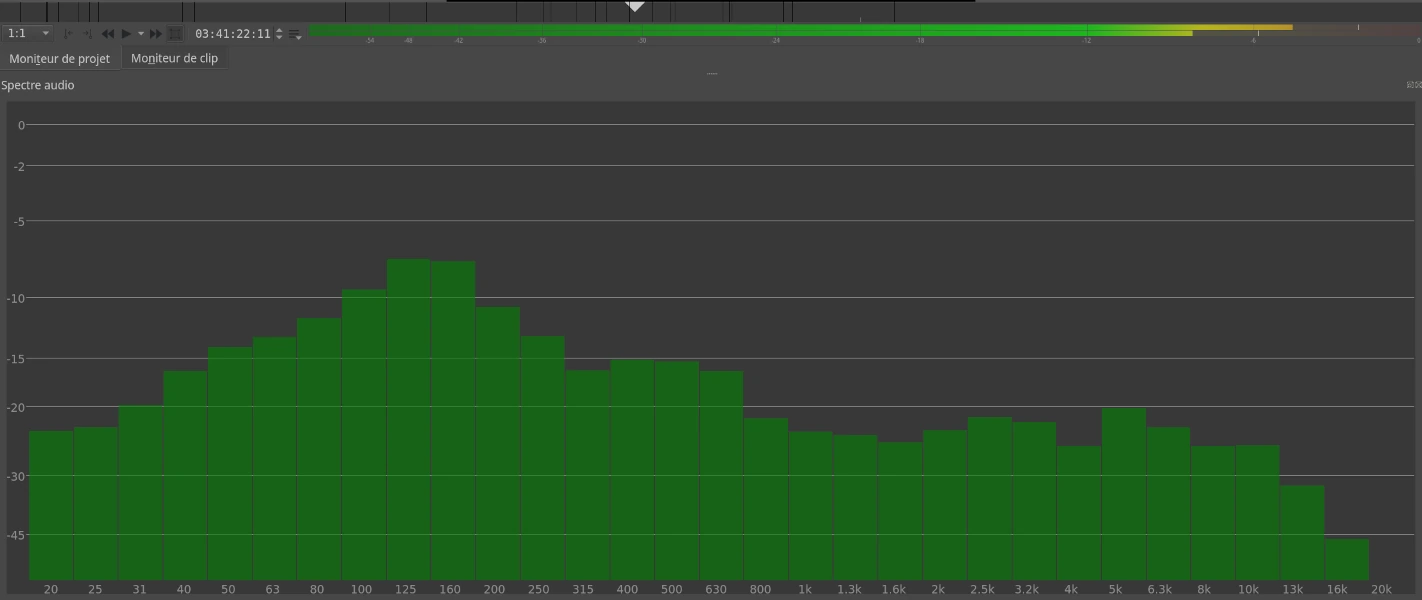This screenshot has height=600, width=1422.
Task: Close the Spectre audio panel
Action: click(1417, 85)
